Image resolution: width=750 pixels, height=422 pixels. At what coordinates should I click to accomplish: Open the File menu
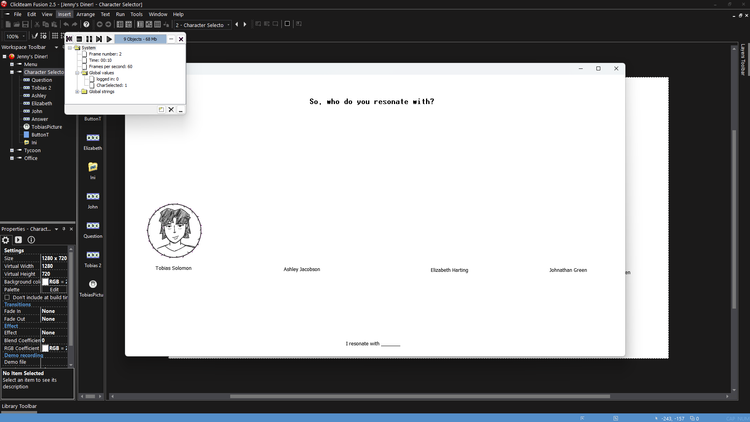pos(18,14)
